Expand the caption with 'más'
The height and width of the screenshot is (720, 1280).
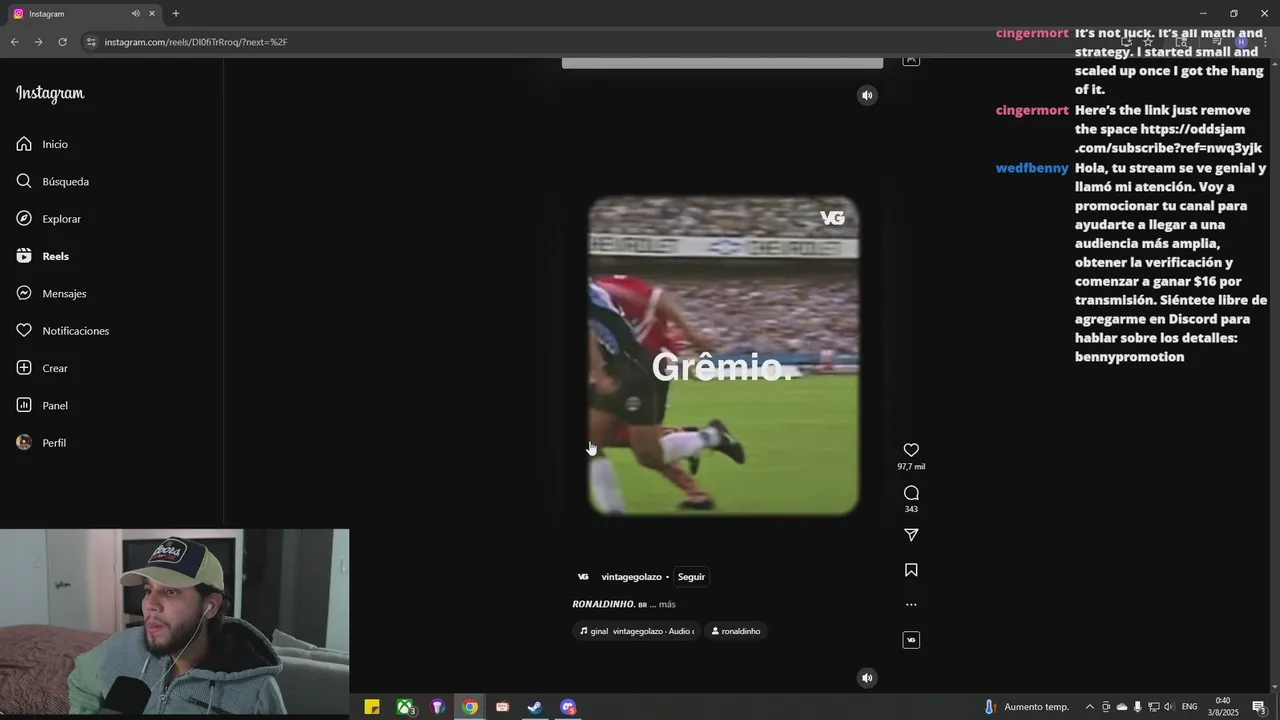pos(667,604)
